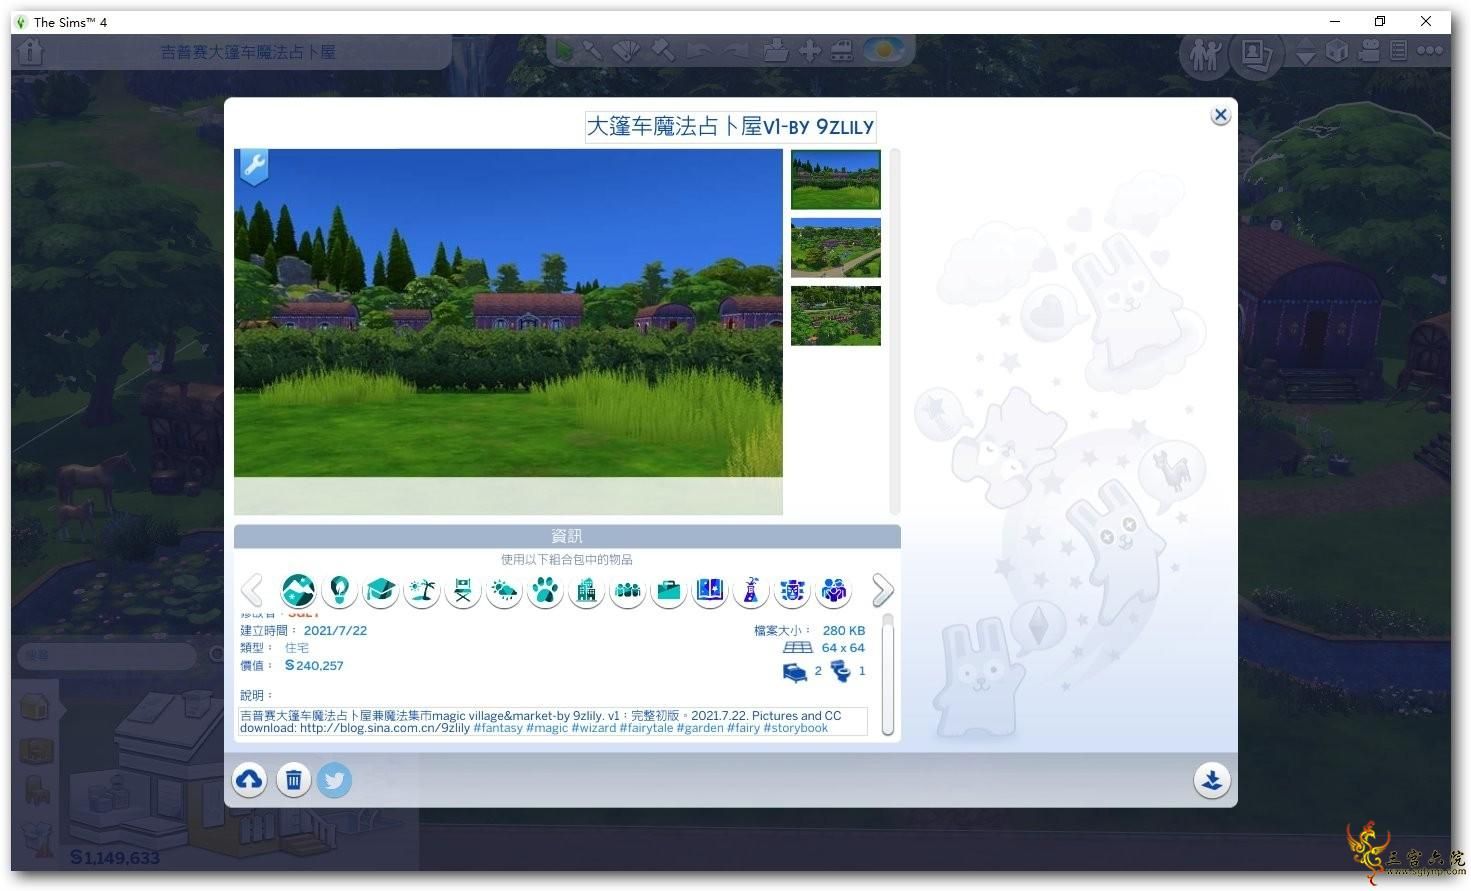The width and height of the screenshot is (1471, 891).
Task: Click the #fantasy hashtag
Action: click(498, 728)
